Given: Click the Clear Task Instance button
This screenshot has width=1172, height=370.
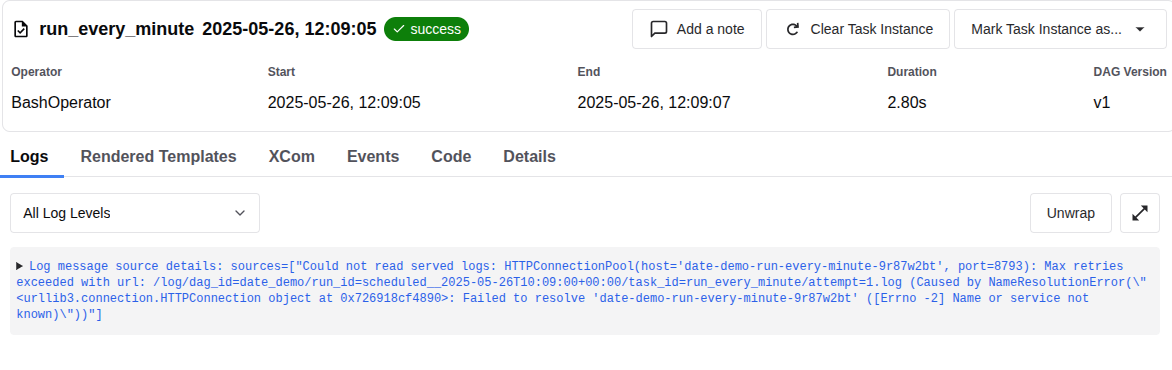Looking at the screenshot, I should pos(858,29).
